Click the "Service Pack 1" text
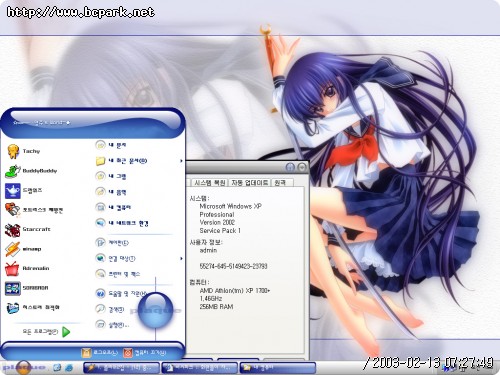The width and height of the screenshot is (500, 375). tap(220, 231)
